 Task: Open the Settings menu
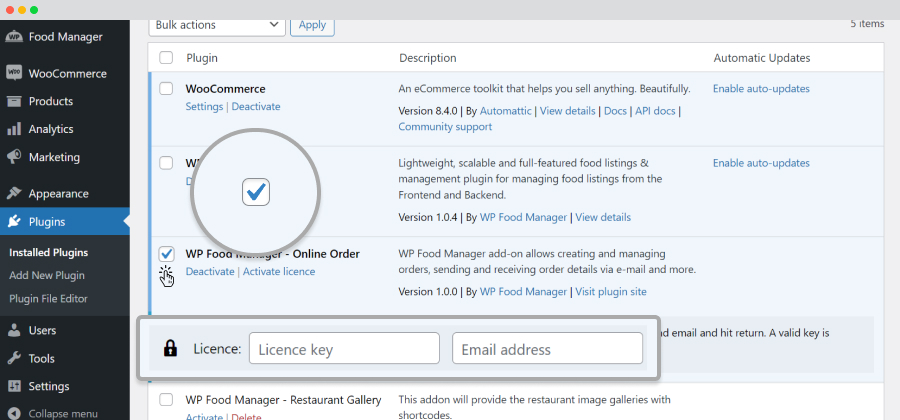[x=65, y=386]
